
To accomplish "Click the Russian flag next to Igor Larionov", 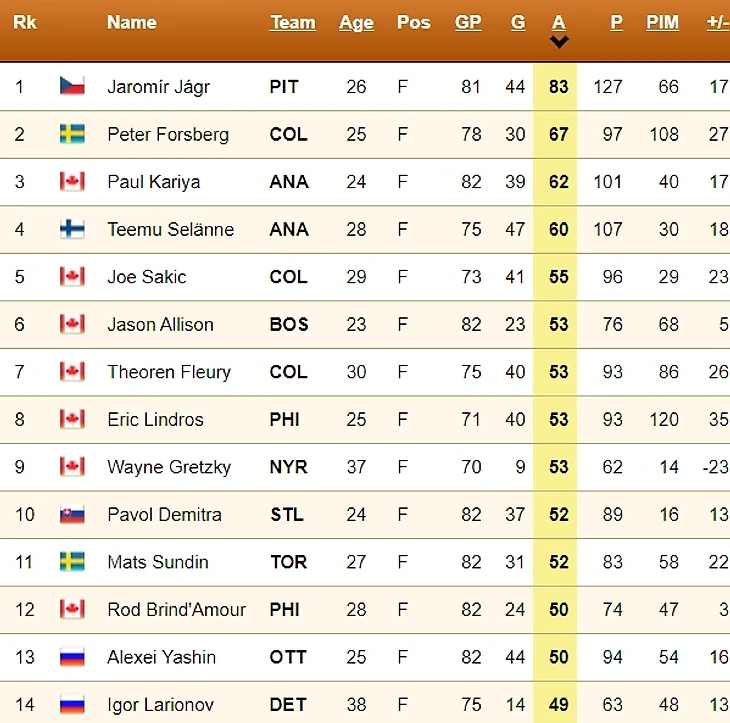I will coord(71,704).
